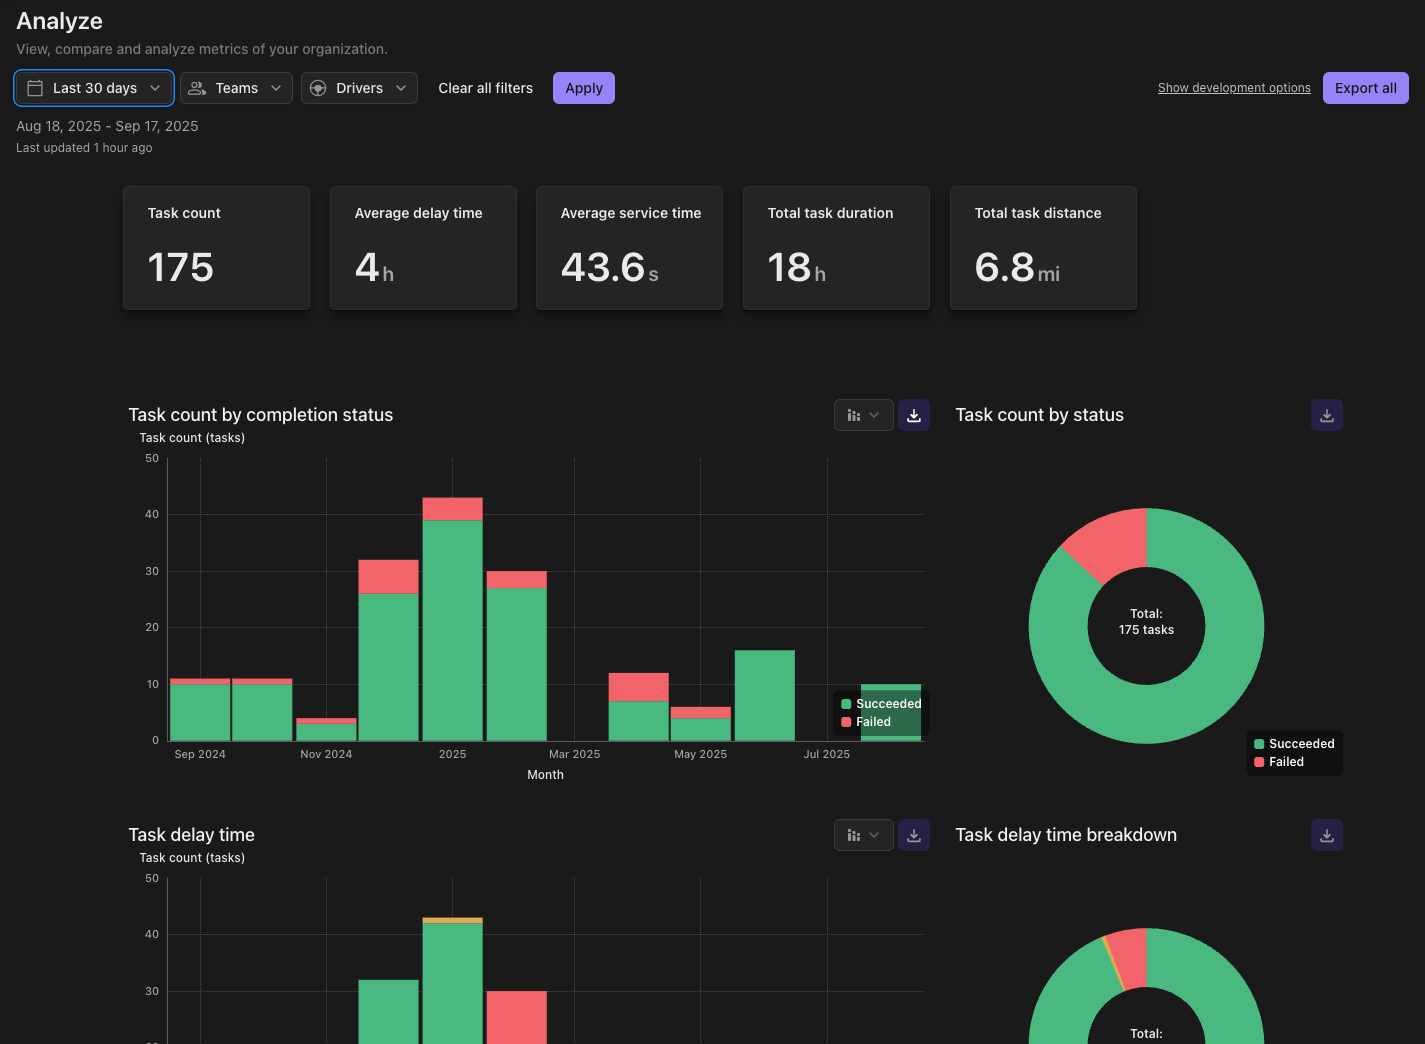The height and width of the screenshot is (1044, 1425).
Task: Click the Task delay time breakdown title
Action: [1066, 835]
